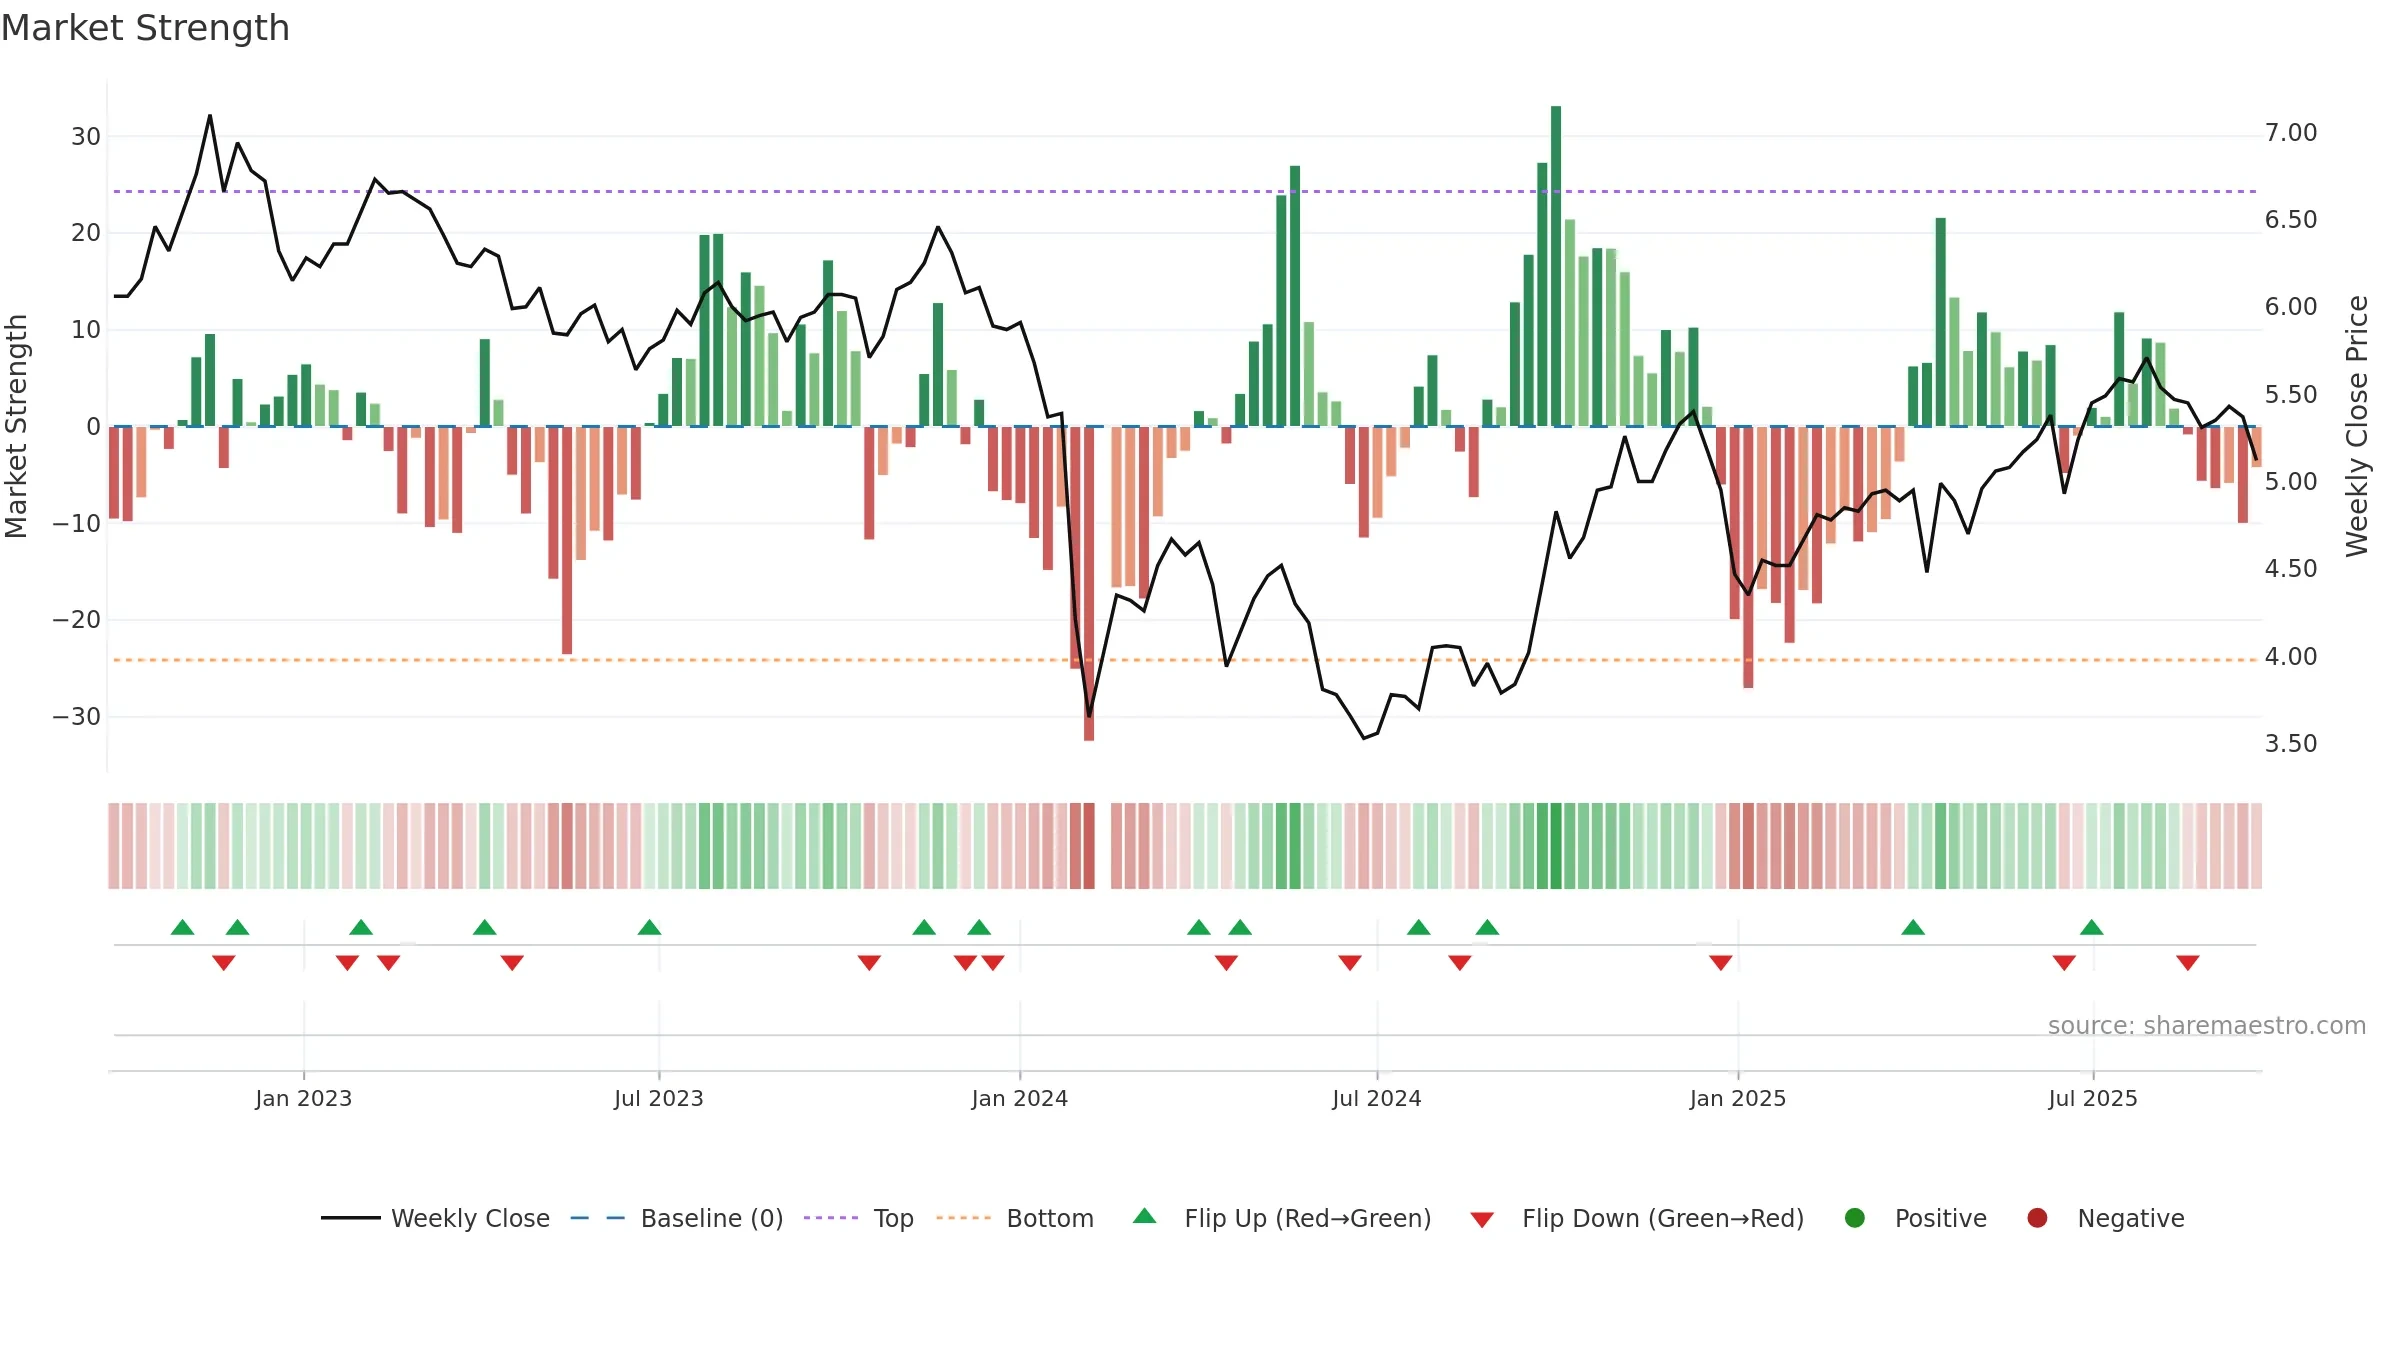Viewport: 2400px width, 1350px height.
Task: Click the green Positive legend dot
Action: pos(1855,1218)
